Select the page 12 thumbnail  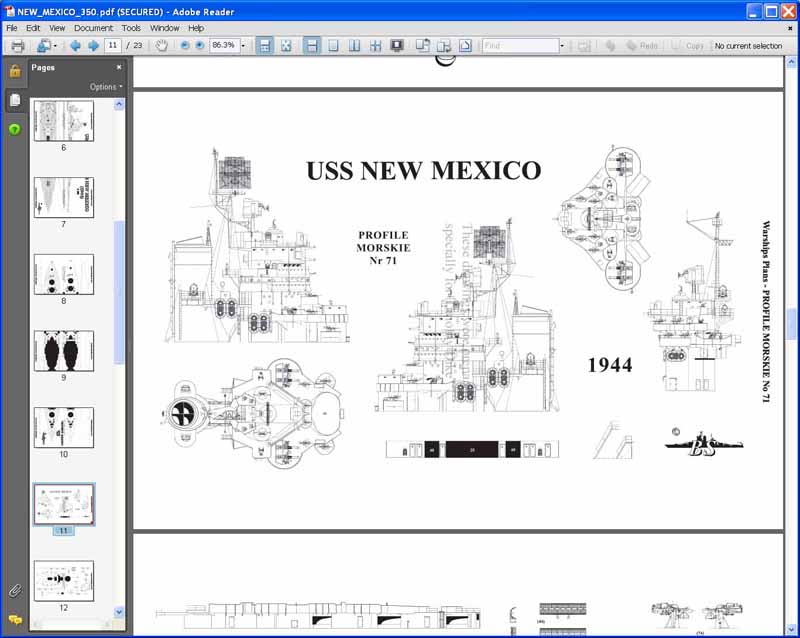[64, 581]
